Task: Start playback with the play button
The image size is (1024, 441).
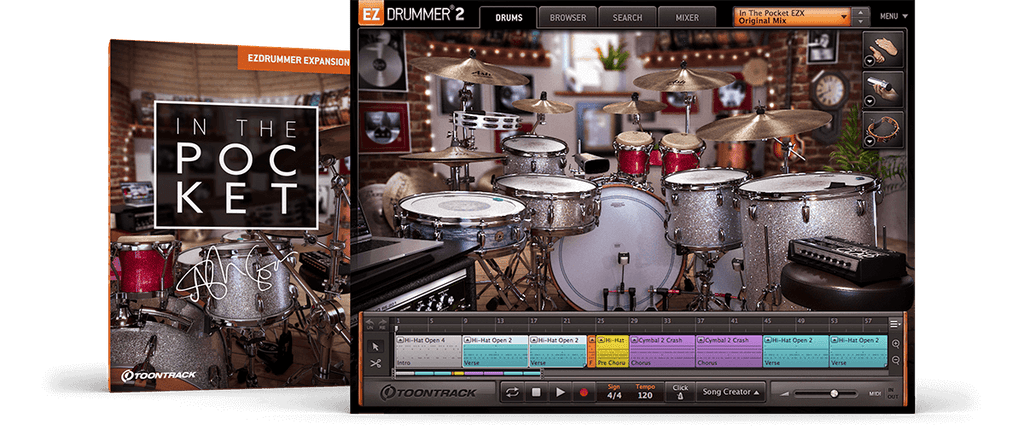Action: tap(560, 393)
